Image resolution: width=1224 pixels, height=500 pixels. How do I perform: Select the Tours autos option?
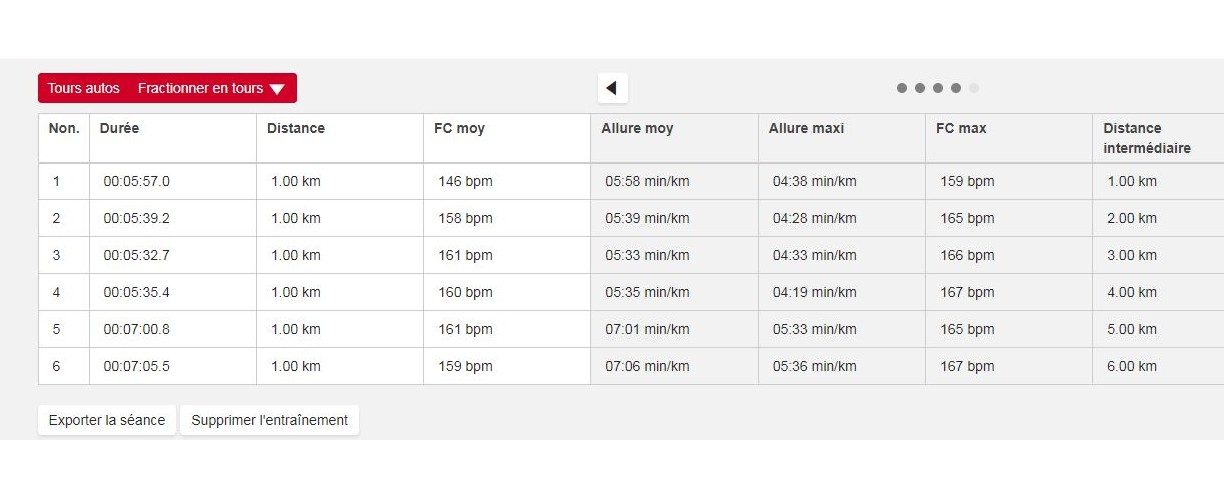83,88
